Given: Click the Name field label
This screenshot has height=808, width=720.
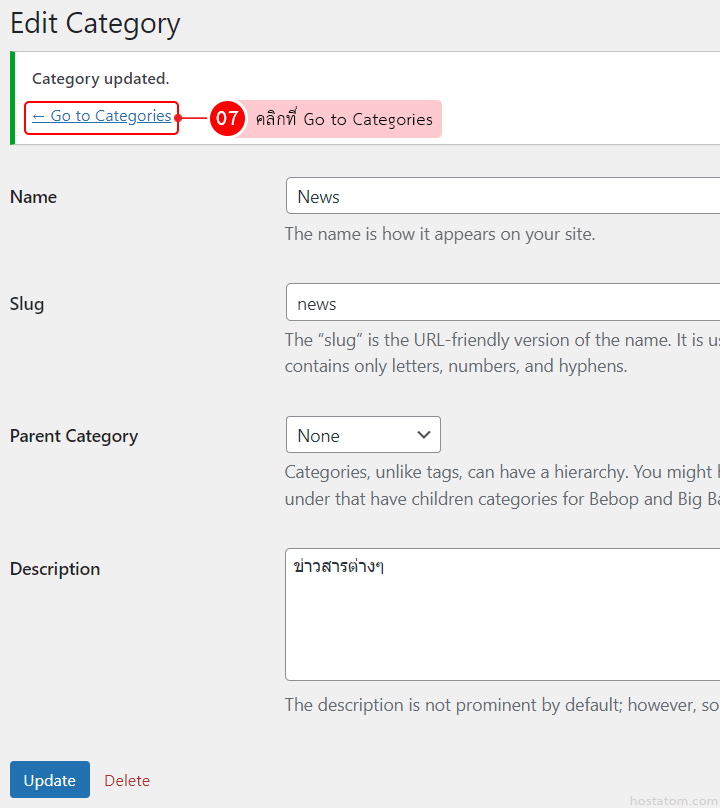Looking at the screenshot, I should pos(33,197).
